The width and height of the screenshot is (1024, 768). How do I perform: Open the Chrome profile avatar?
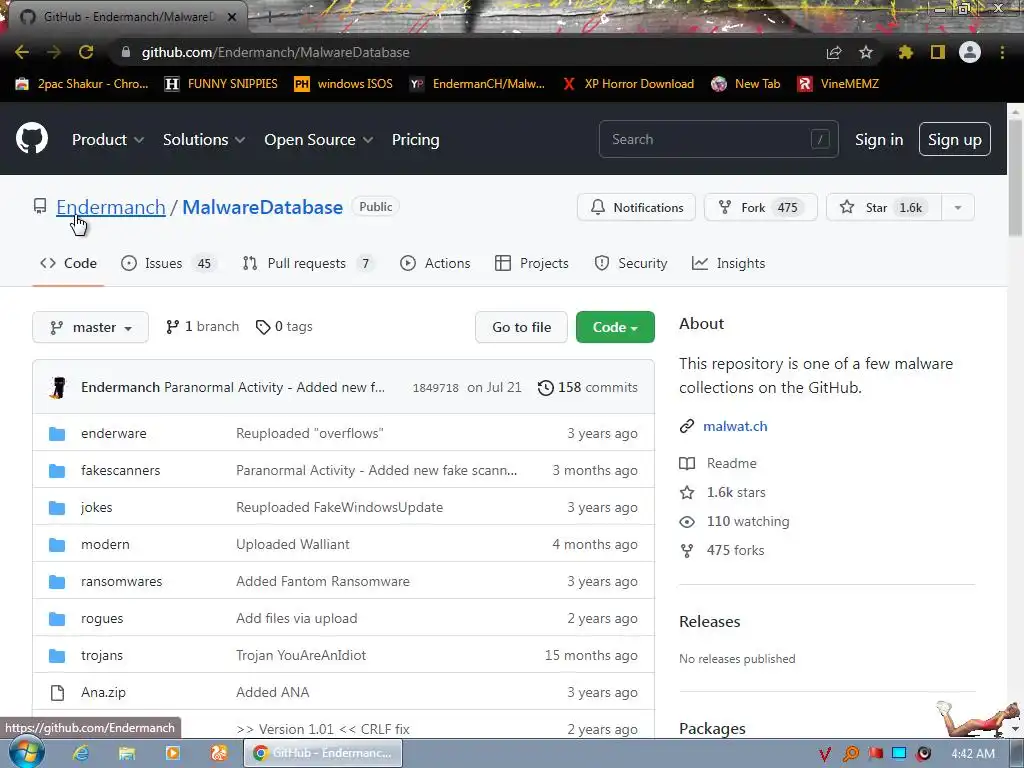click(970, 52)
